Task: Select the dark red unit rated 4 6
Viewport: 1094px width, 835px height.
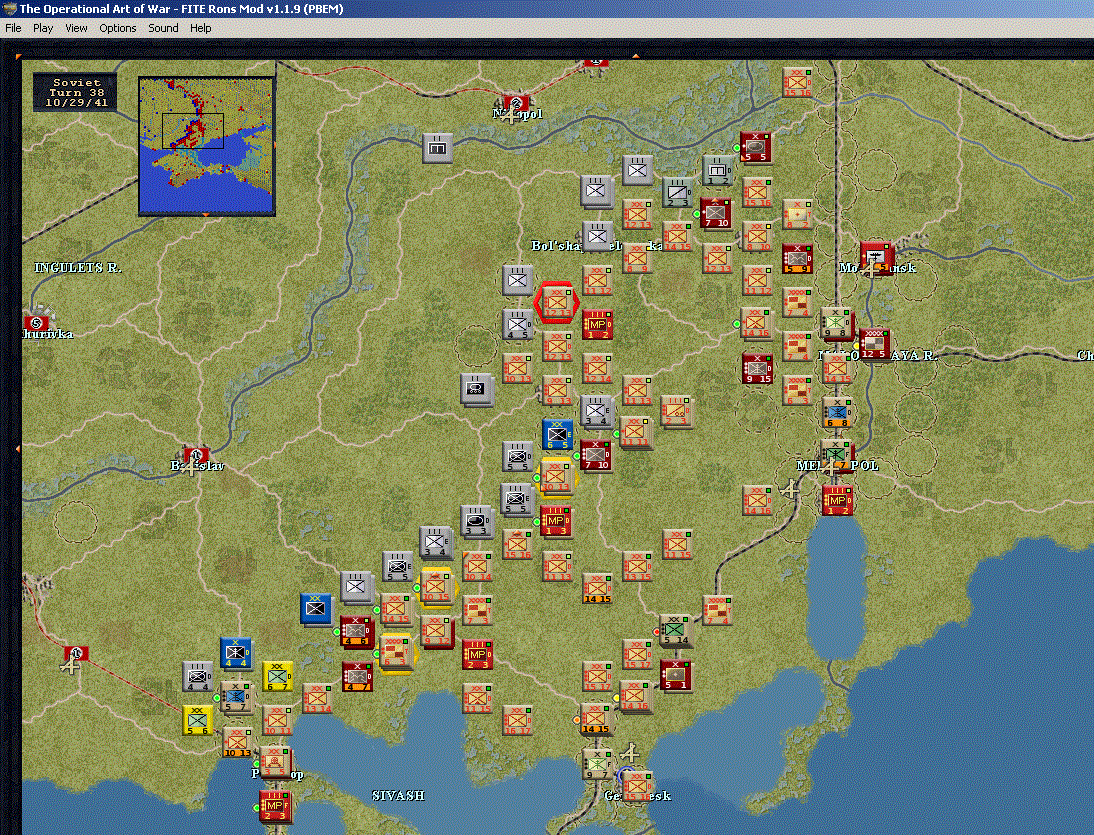Action: (x=356, y=631)
